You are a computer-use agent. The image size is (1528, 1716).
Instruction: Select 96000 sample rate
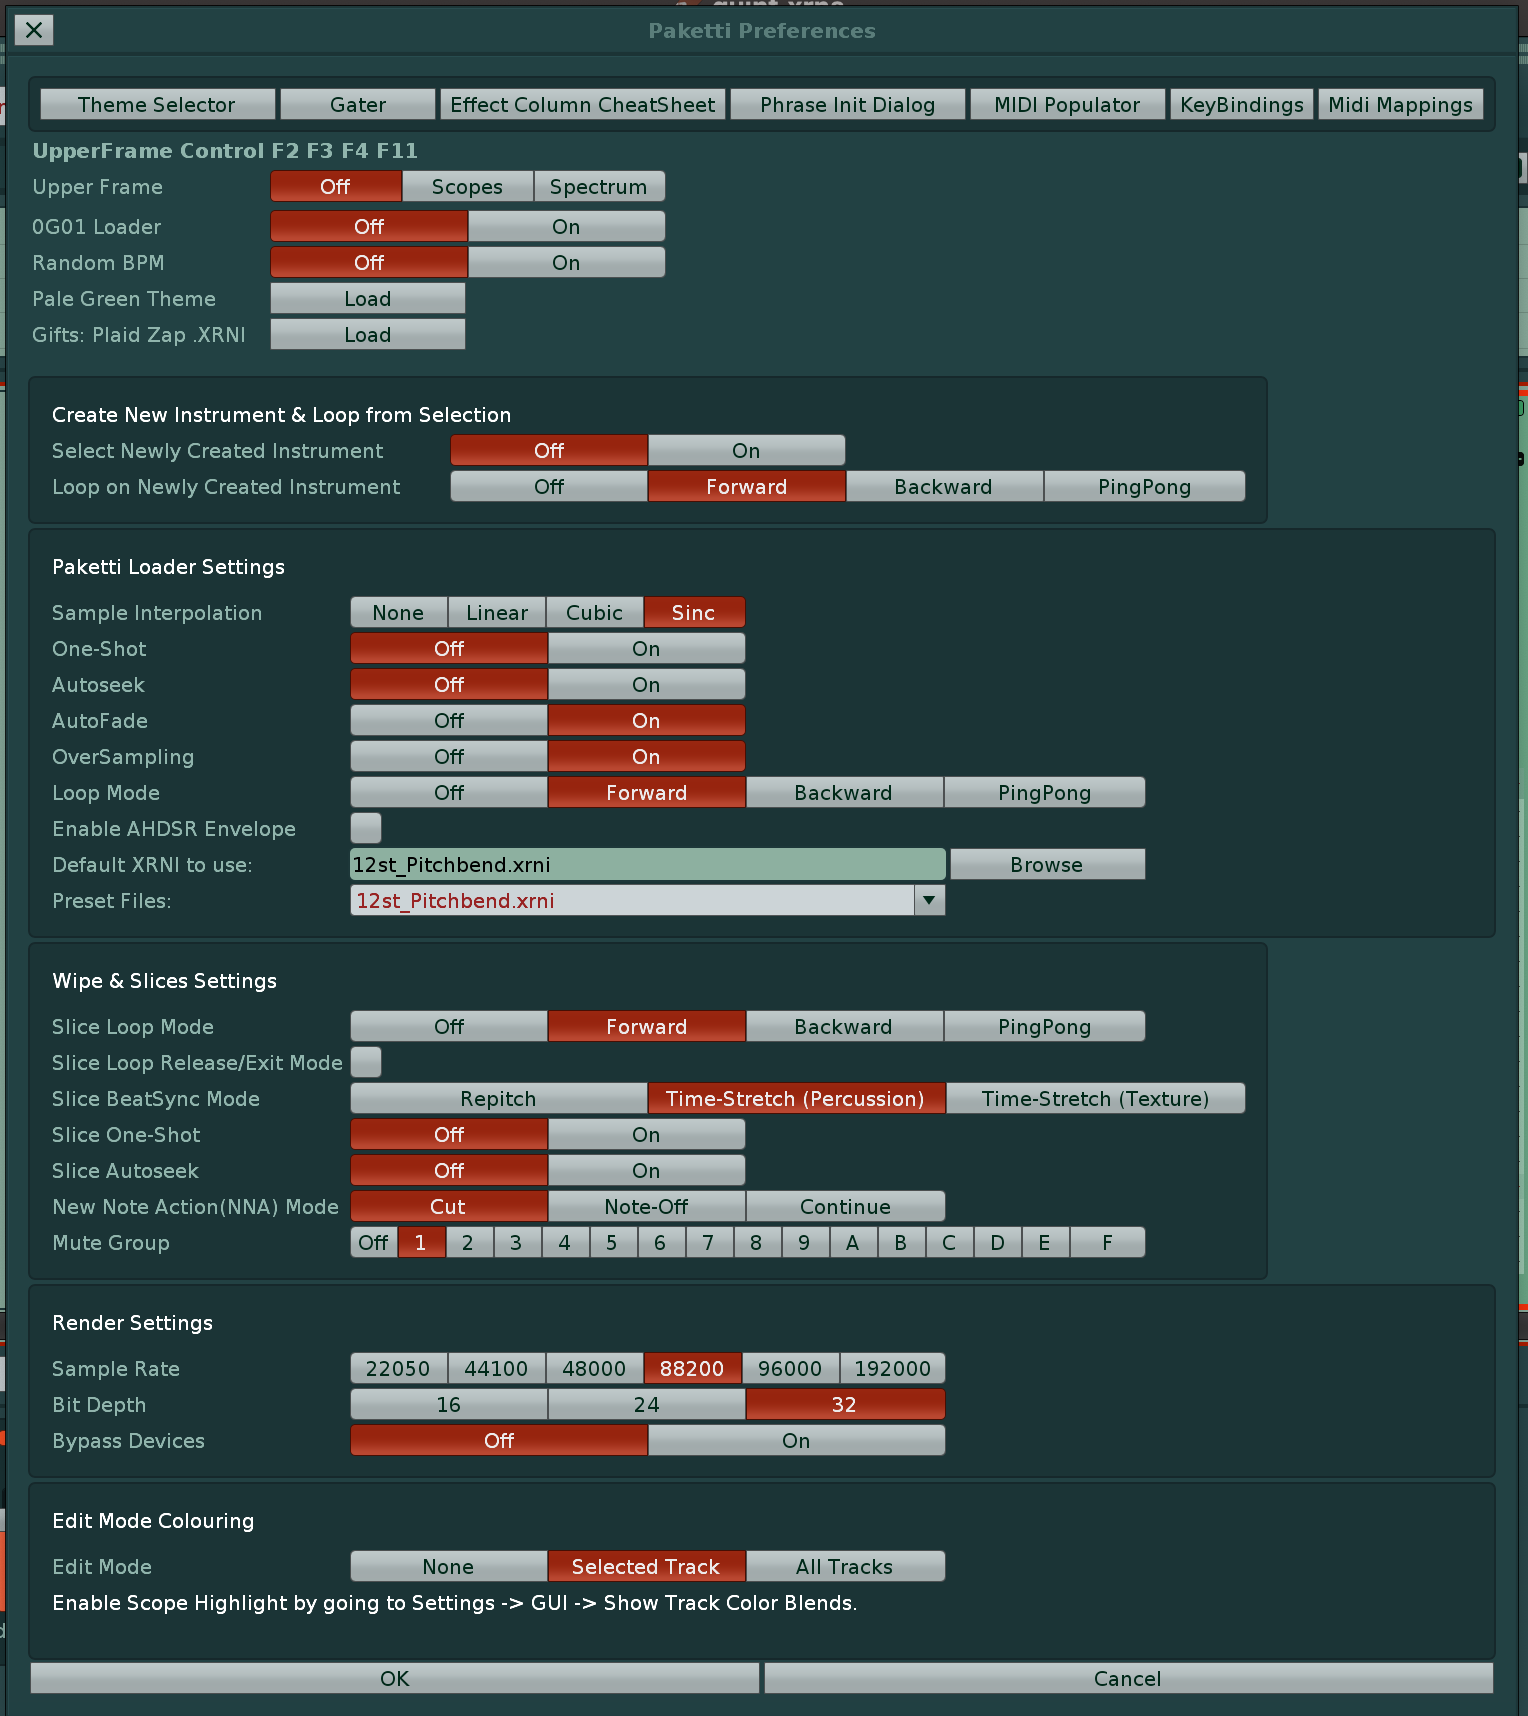tap(789, 1368)
